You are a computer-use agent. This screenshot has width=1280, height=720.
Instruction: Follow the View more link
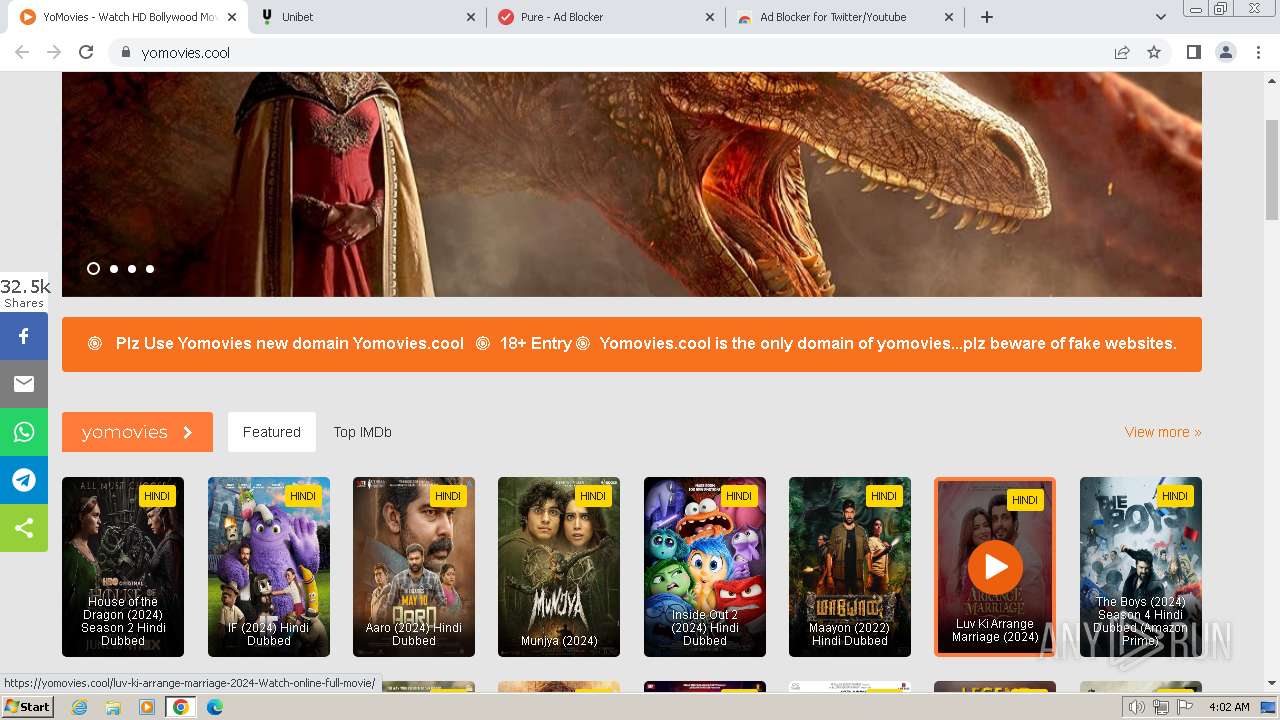pyautogui.click(x=1163, y=432)
